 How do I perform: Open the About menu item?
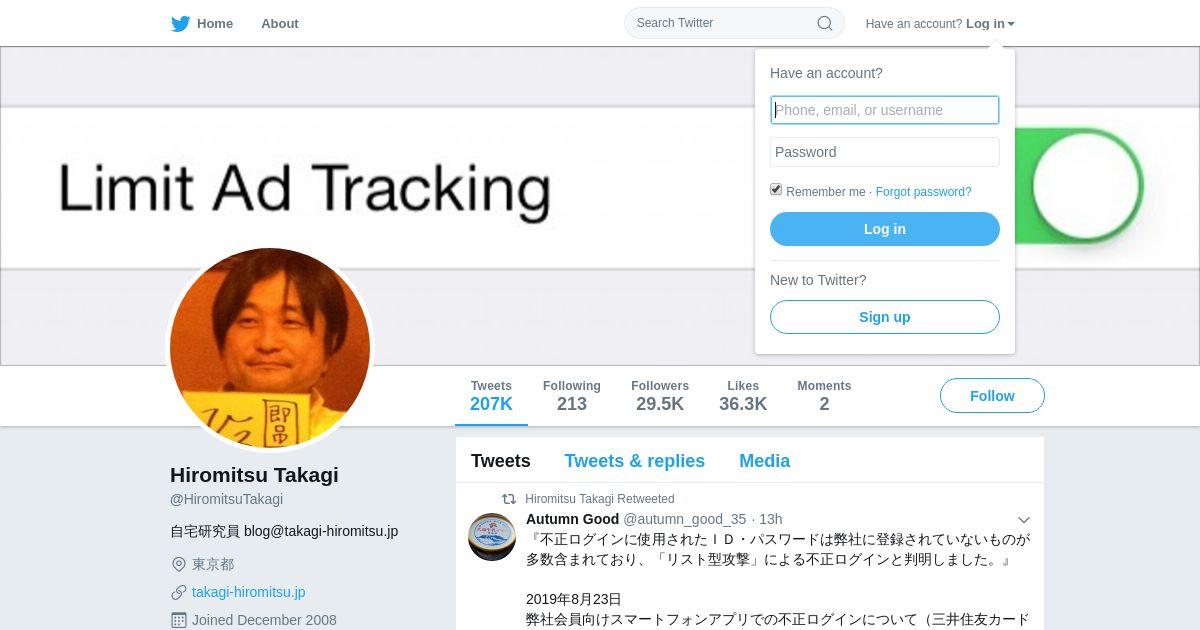pos(280,24)
